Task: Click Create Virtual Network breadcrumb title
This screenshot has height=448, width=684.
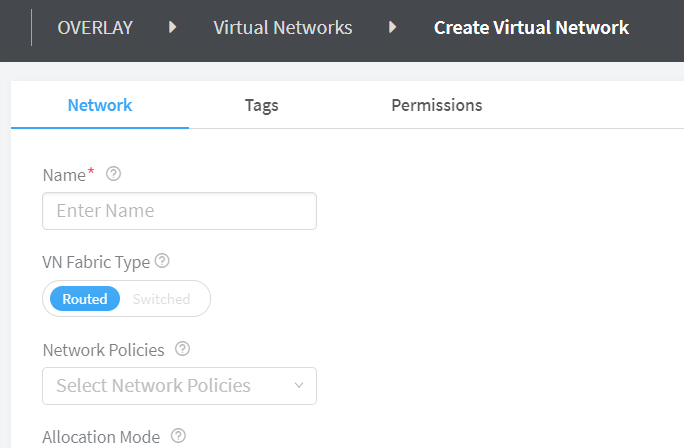Action: (x=531, y=27)
